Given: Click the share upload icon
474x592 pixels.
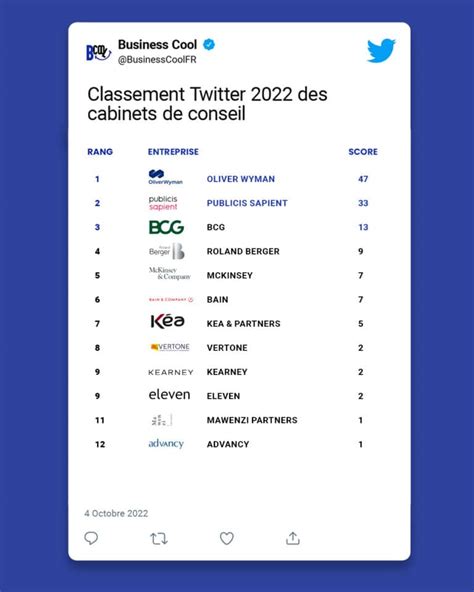Looking at the screenshot, I should pyautogui.click(x=293, y=538).
